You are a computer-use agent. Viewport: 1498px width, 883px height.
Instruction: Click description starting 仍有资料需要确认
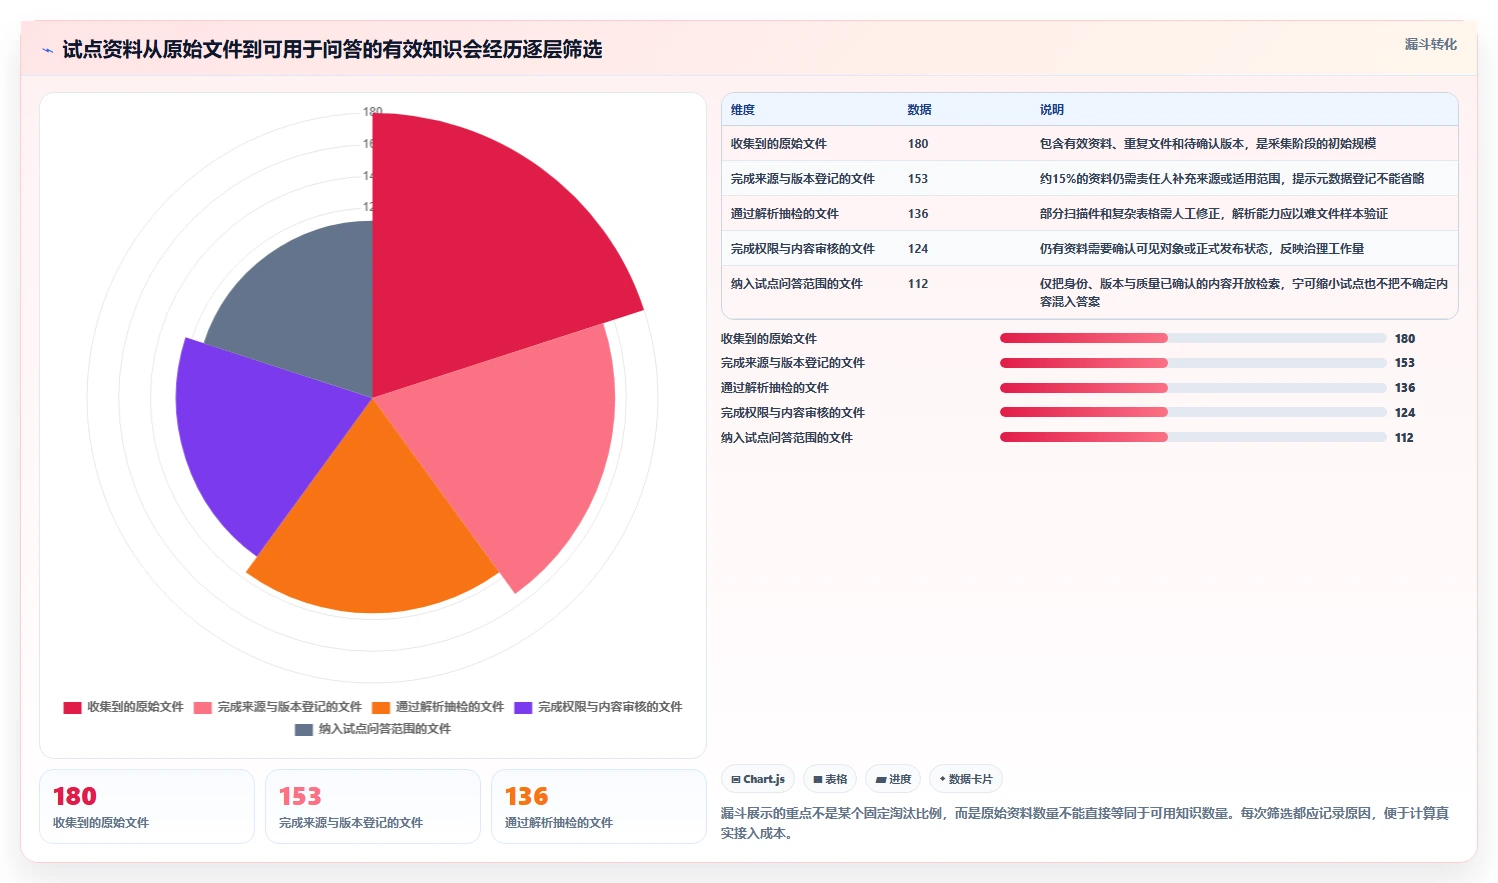(1202, 249)
